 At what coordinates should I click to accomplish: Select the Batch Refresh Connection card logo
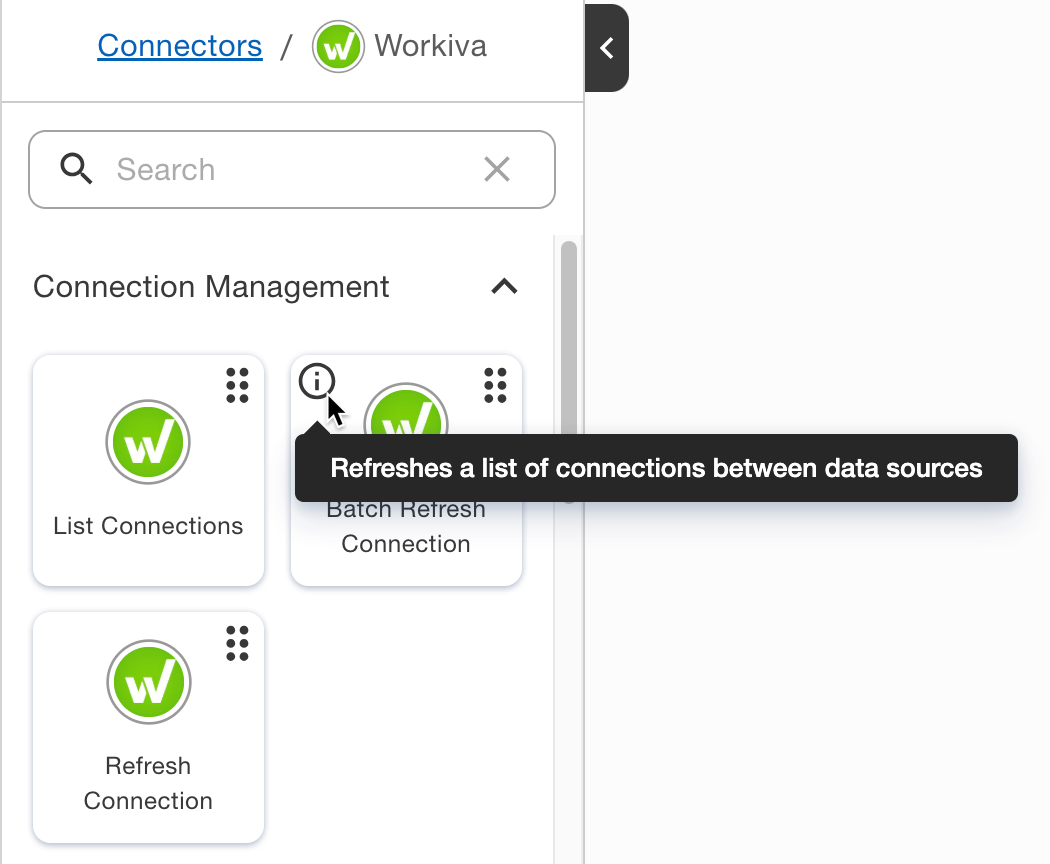click(x=406, y=409)
